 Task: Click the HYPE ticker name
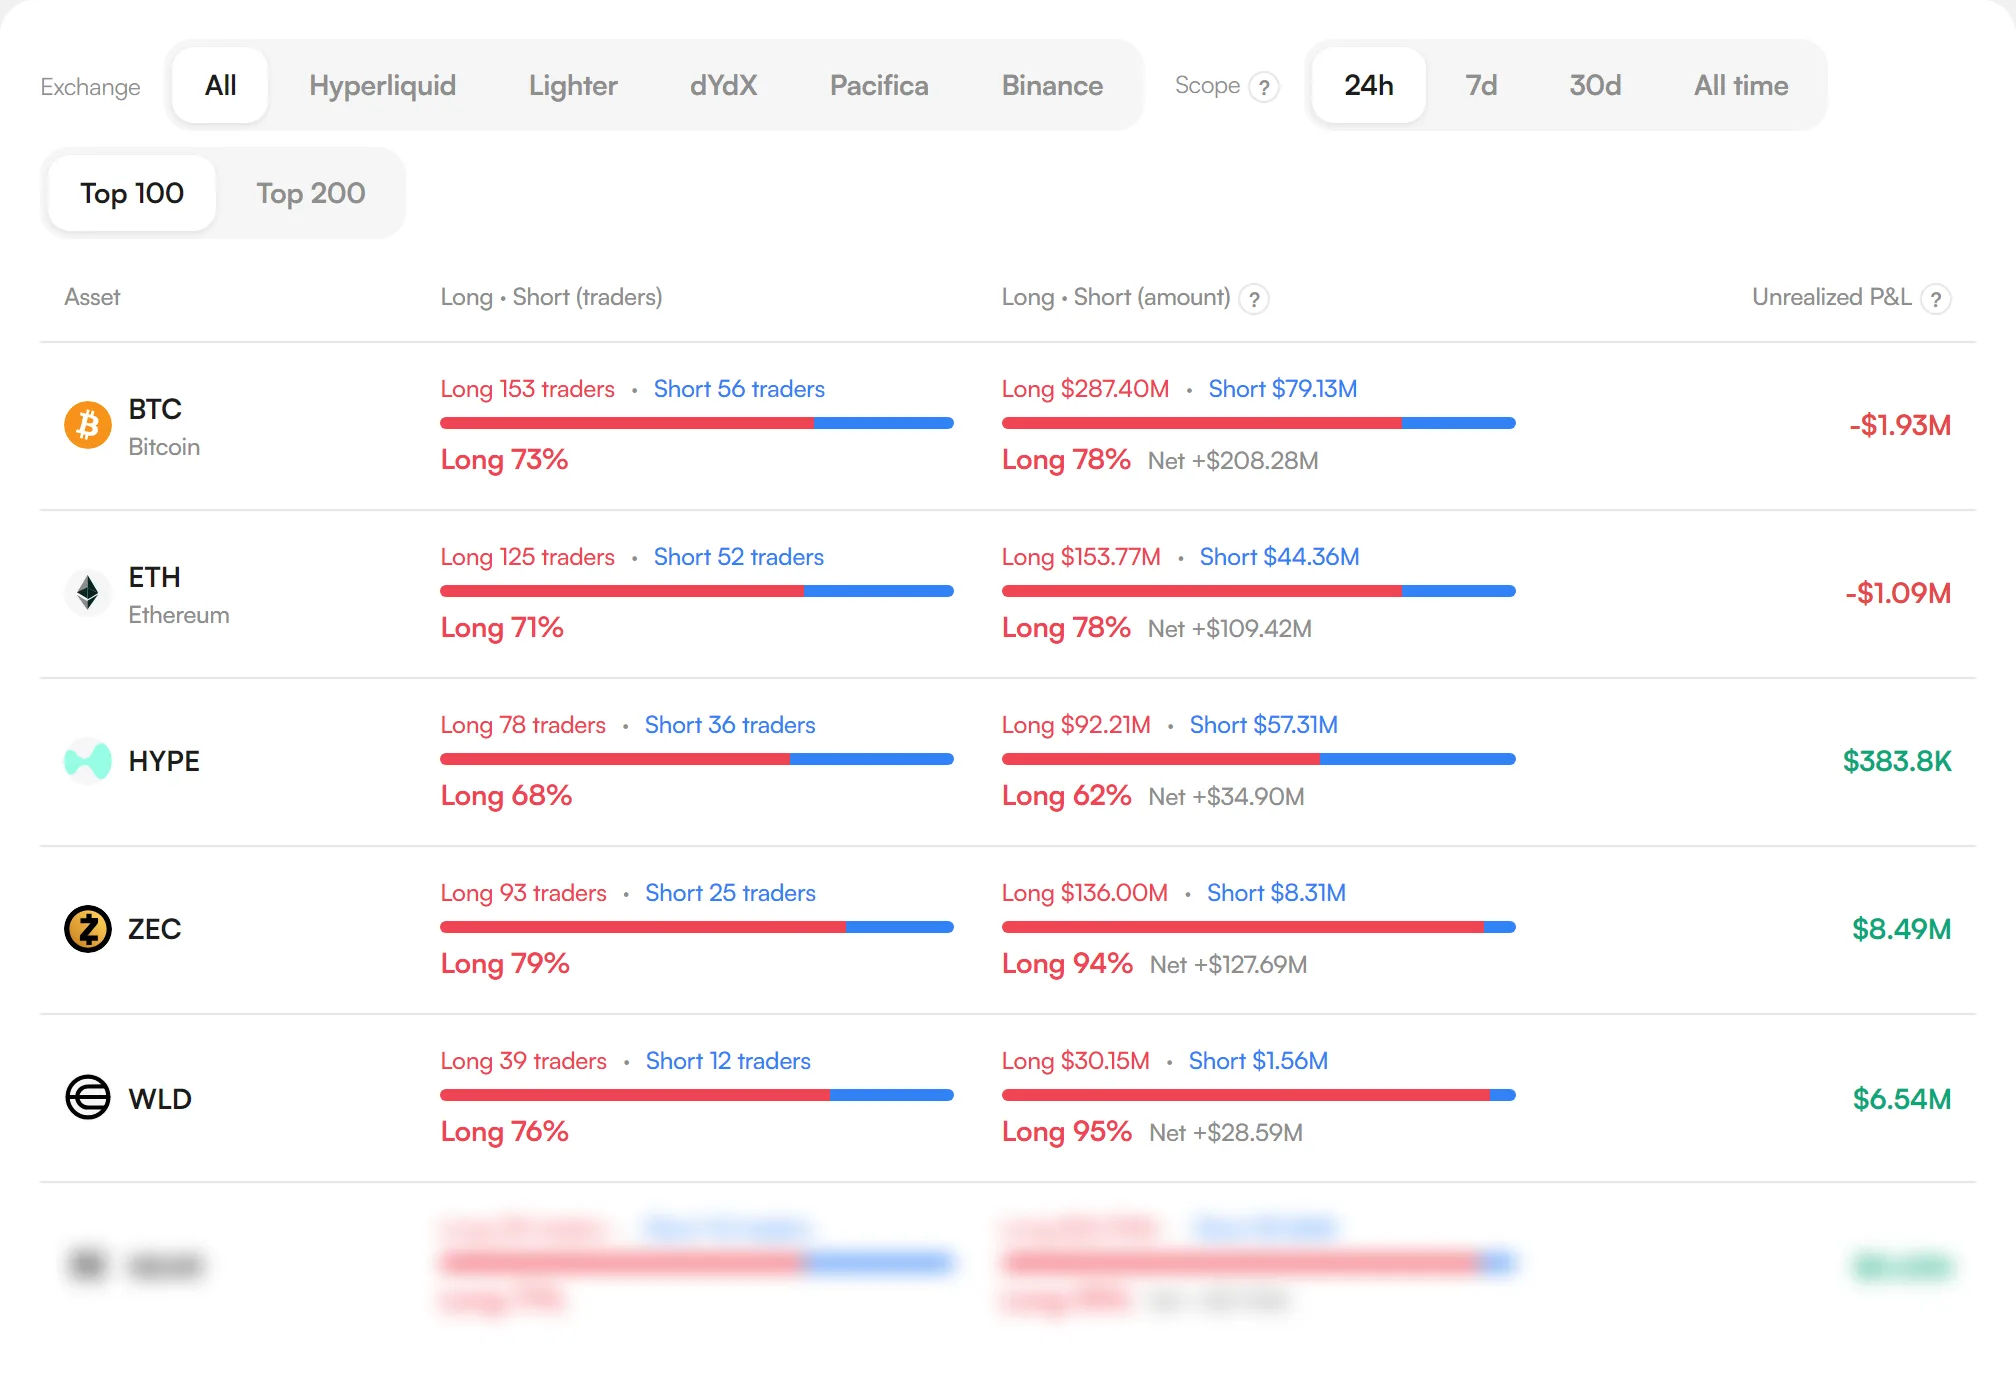(x=164, y=761)
